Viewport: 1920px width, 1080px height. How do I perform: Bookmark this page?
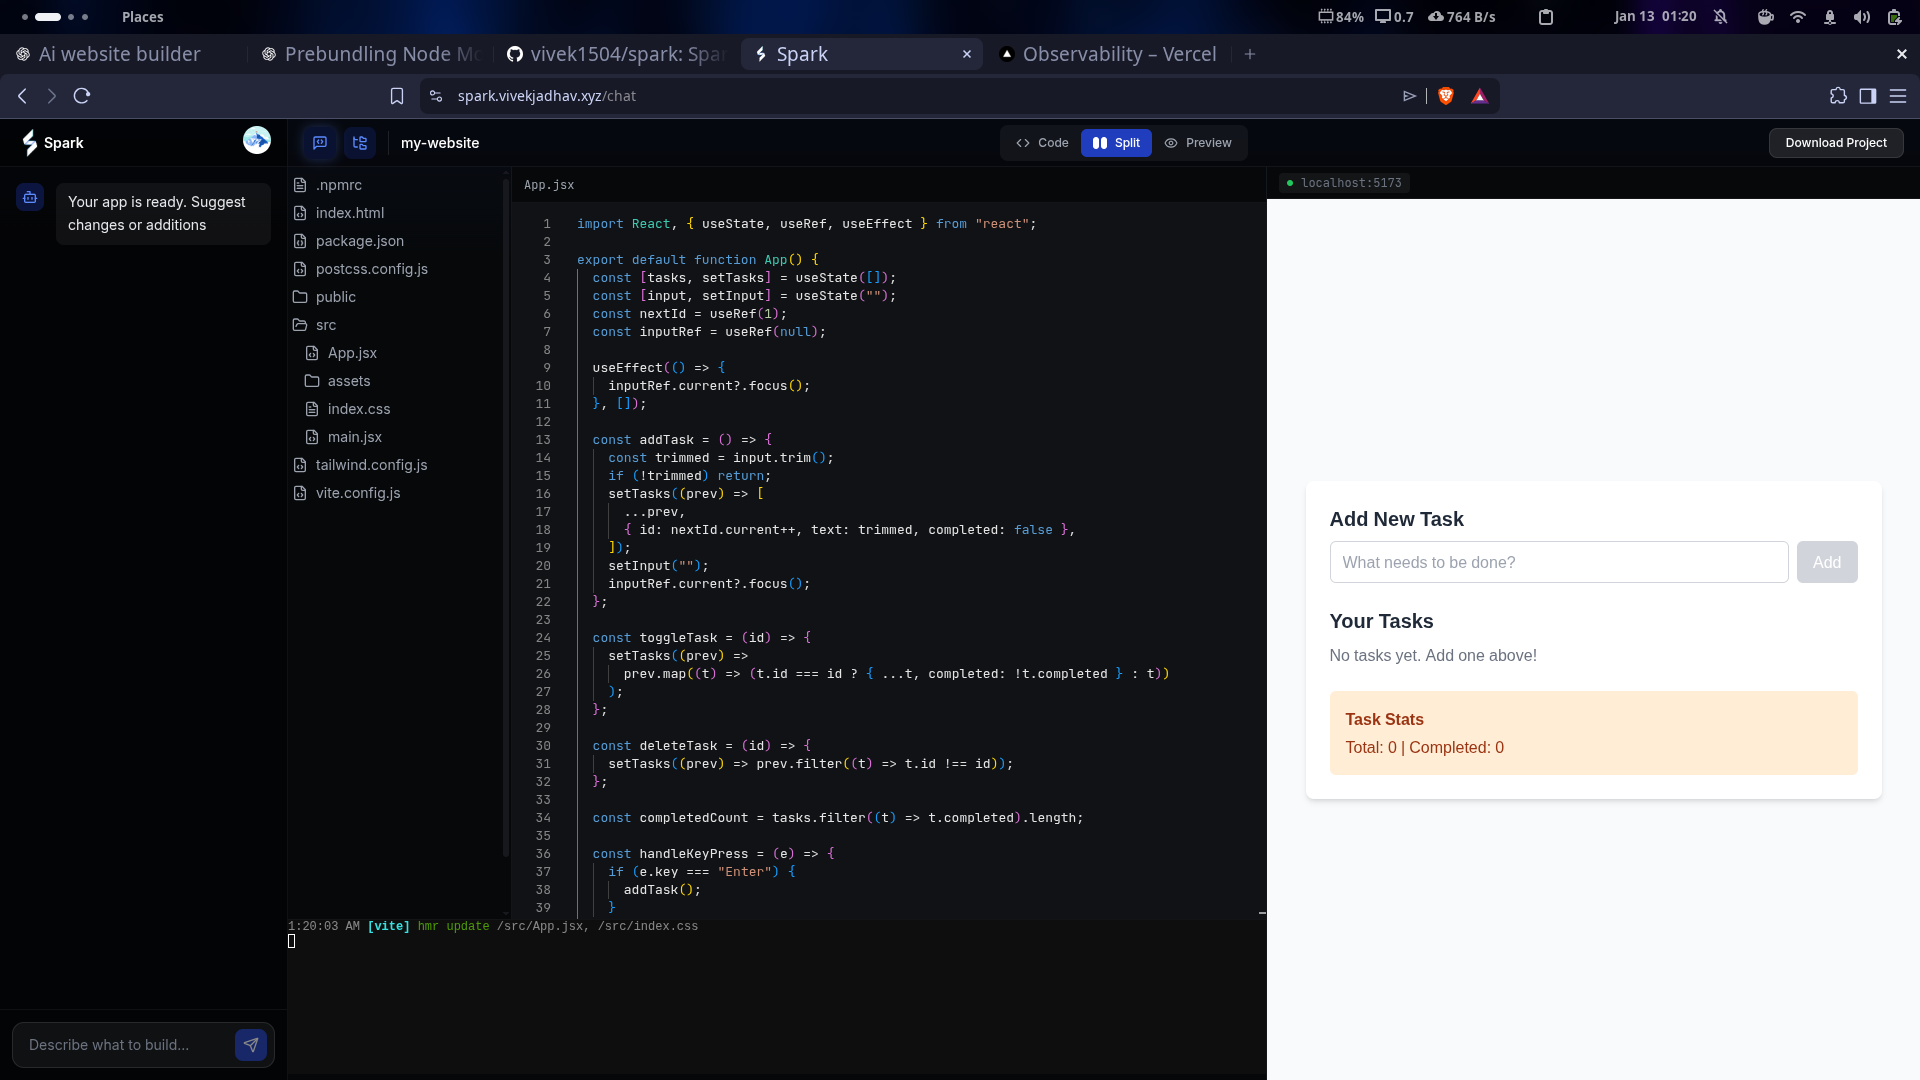tap(397, 96)
